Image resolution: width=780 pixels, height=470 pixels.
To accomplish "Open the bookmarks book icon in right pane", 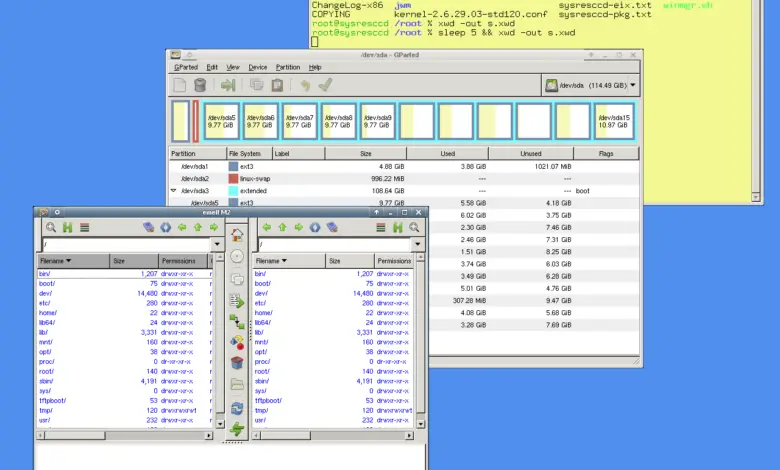I will click(332, 227).
